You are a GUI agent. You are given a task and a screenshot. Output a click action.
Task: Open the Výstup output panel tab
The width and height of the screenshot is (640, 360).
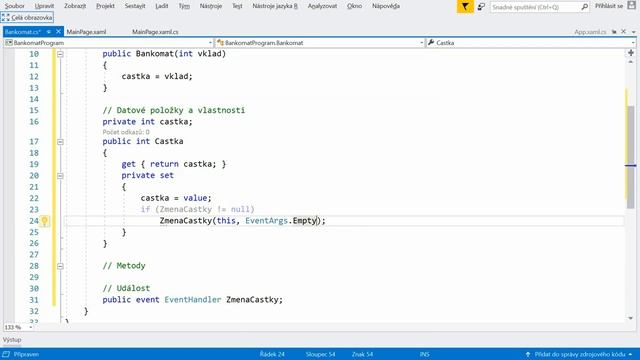(x=12, y=340)
